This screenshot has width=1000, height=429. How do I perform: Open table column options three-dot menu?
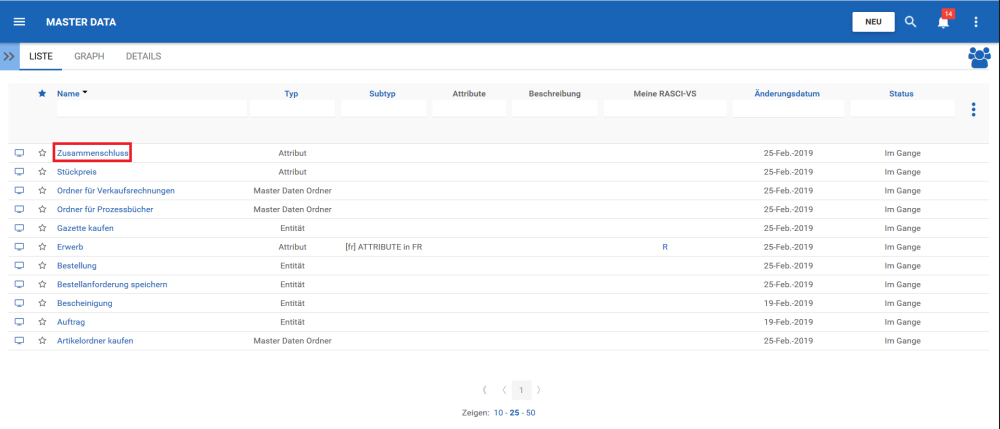[x=973, y=109]
